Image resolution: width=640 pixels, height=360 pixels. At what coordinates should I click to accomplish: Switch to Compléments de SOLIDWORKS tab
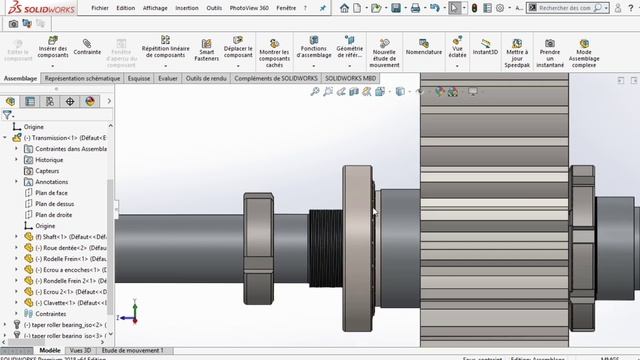click(x=276, y=78)
